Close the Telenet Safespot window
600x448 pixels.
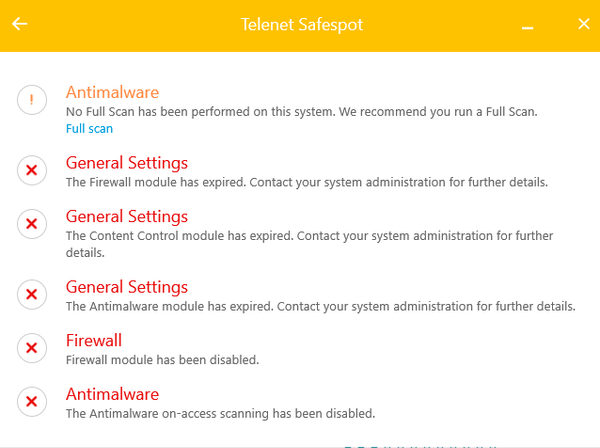[584, 23]
